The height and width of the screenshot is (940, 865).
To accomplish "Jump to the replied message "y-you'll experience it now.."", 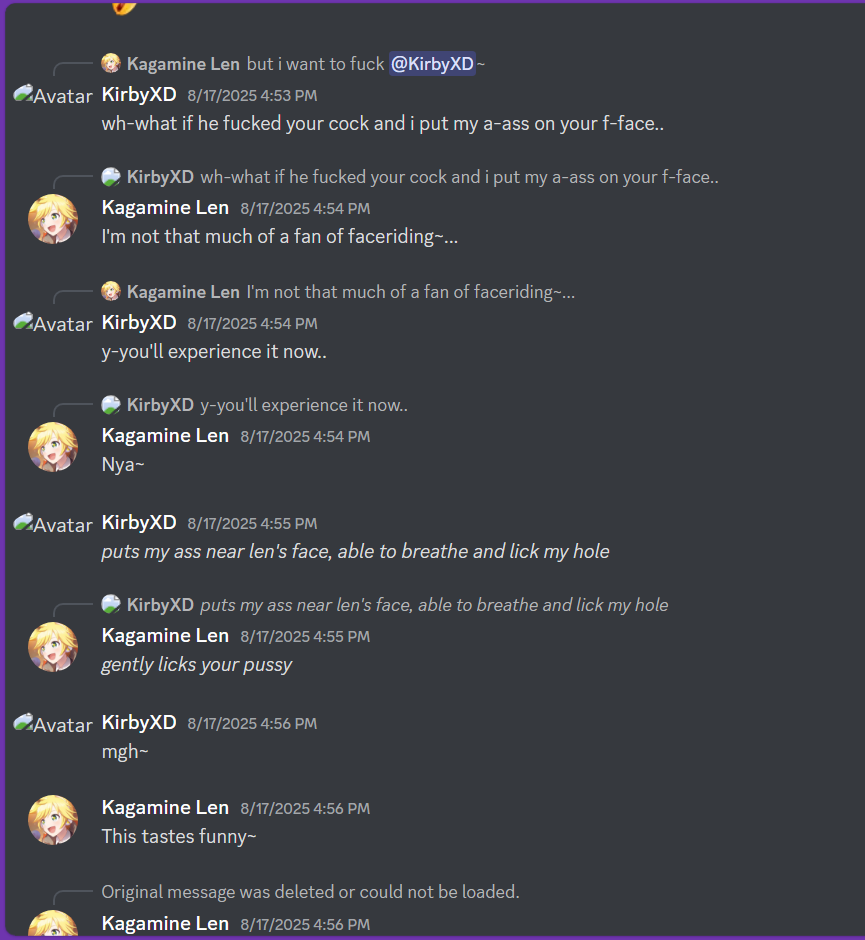I will click(304, 405).
